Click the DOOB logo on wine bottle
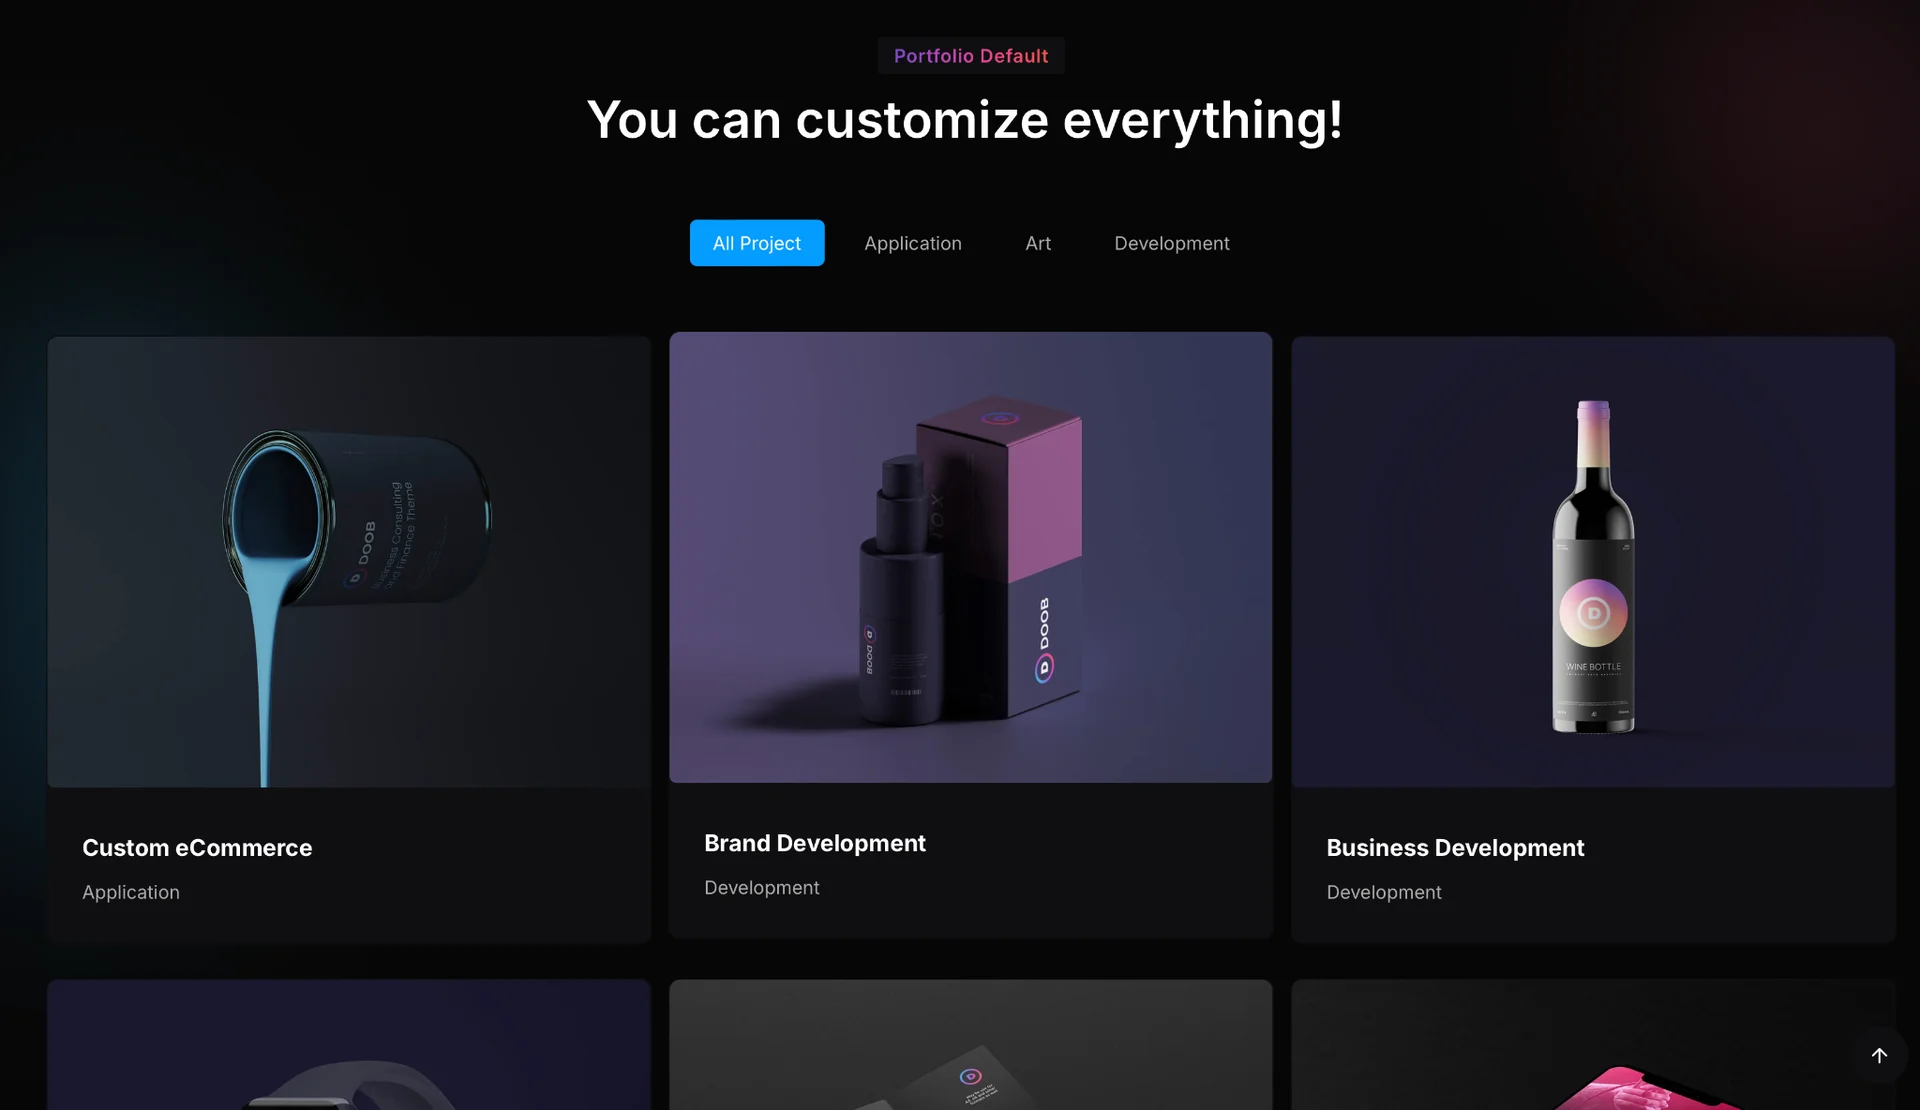Screen dimensions: 1920x1110 pyautogui.click(x=1593, y=613)
